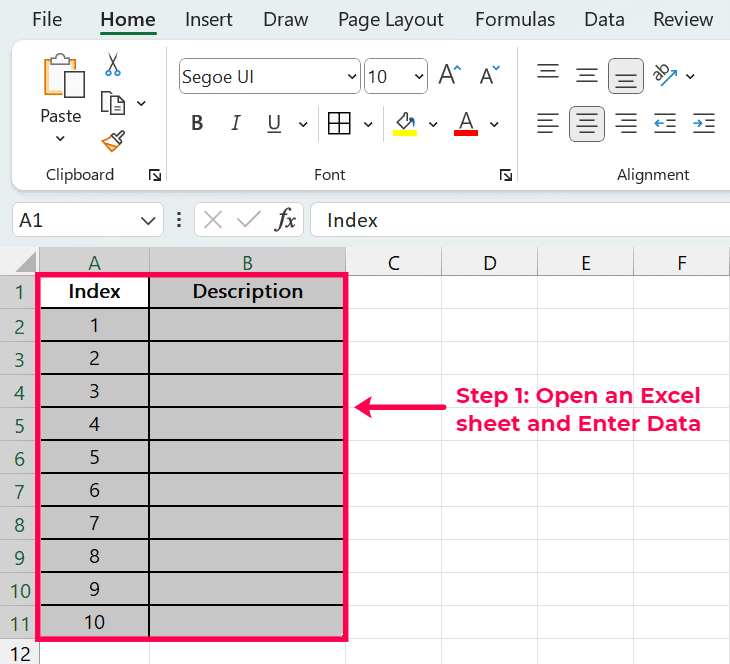Image resolution: width=730 pixels, height=664 pixels.
Task: Select column D header
Action: (490, 262)
